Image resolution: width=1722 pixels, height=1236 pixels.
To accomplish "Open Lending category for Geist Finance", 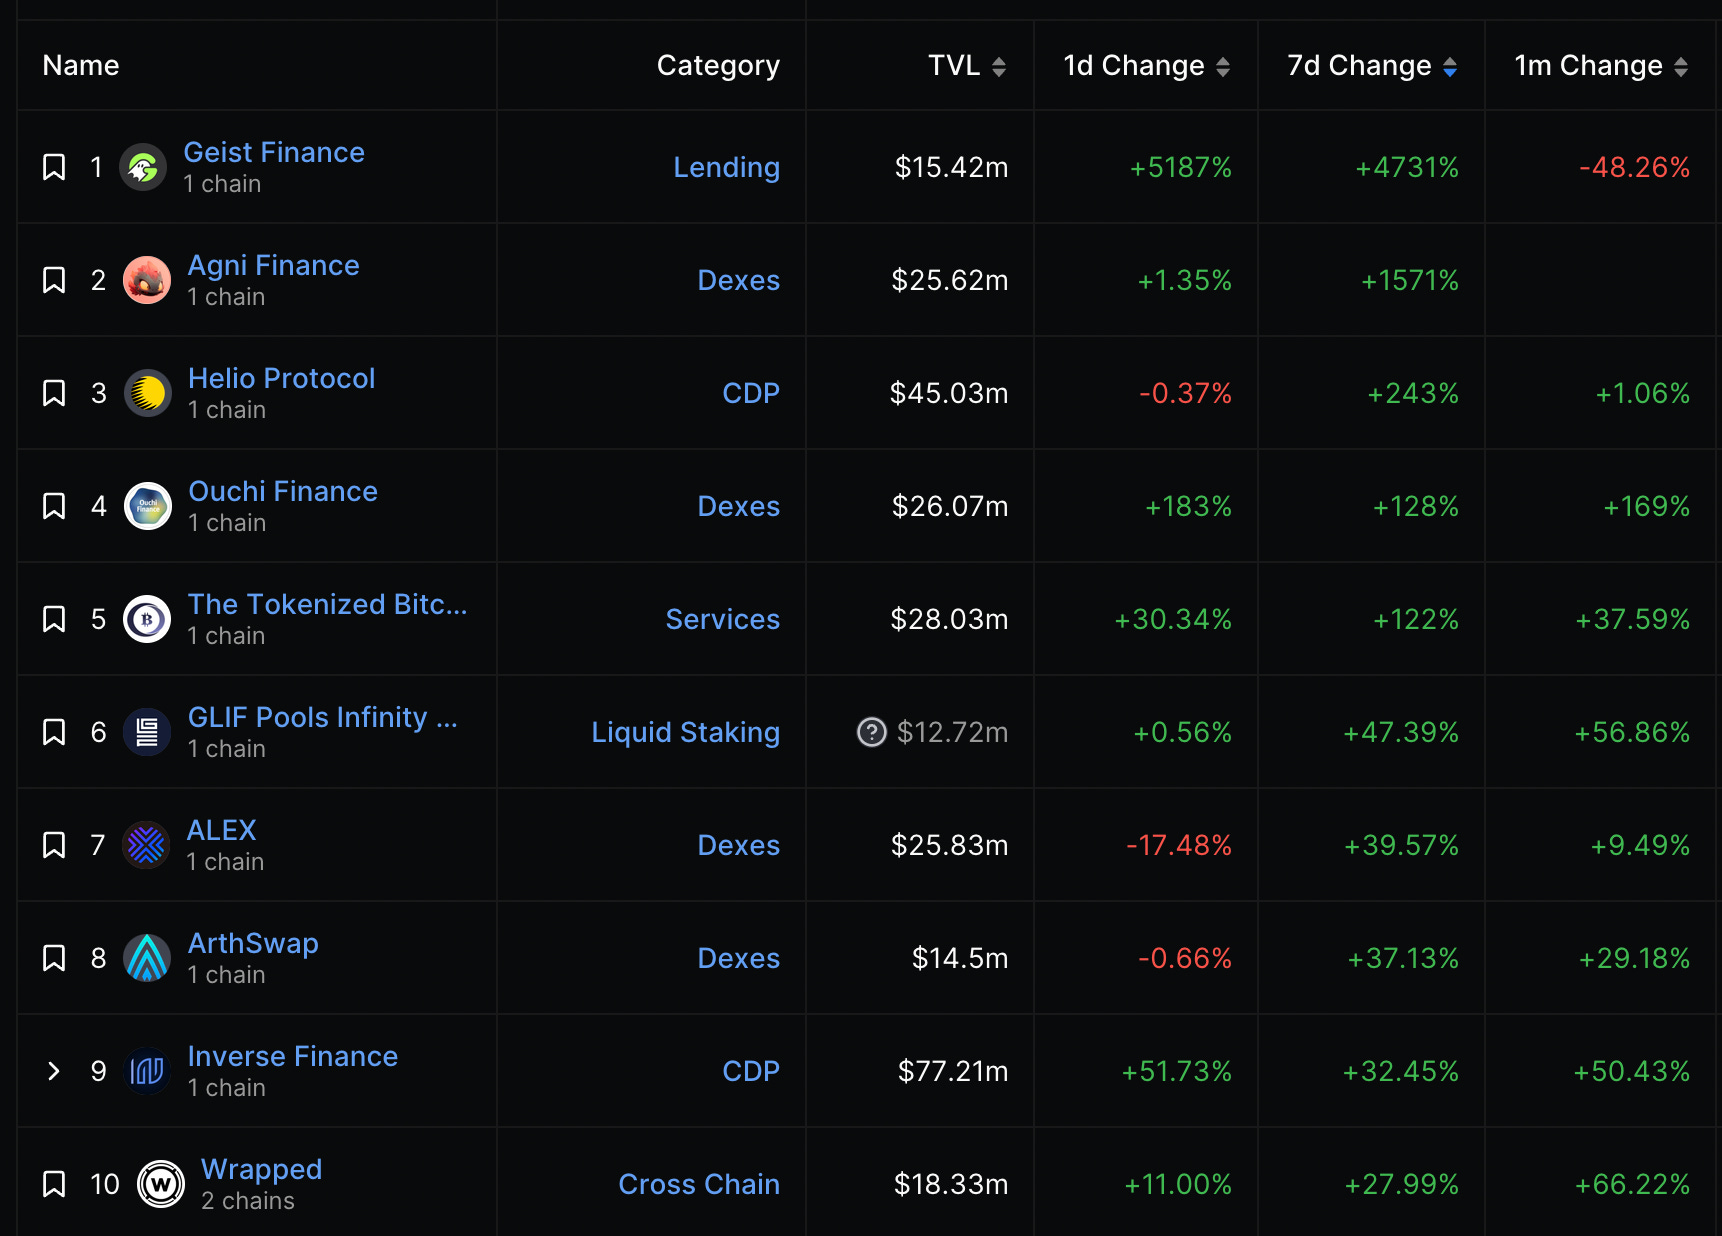I will pyautogui.click(x=726, y=167).
